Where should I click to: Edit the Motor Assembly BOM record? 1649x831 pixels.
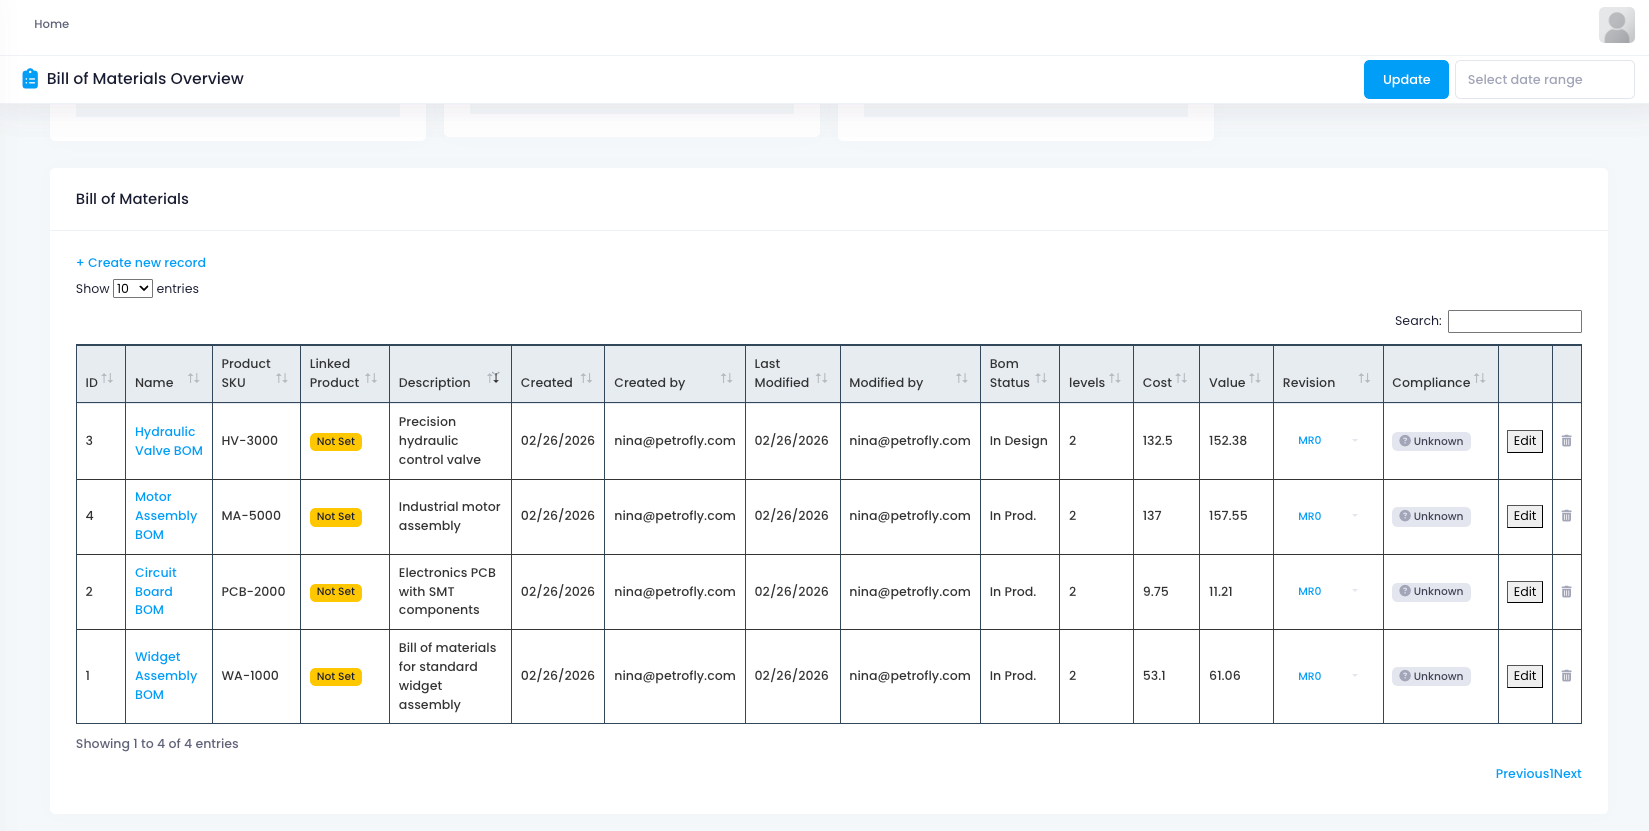(1524, 516)
